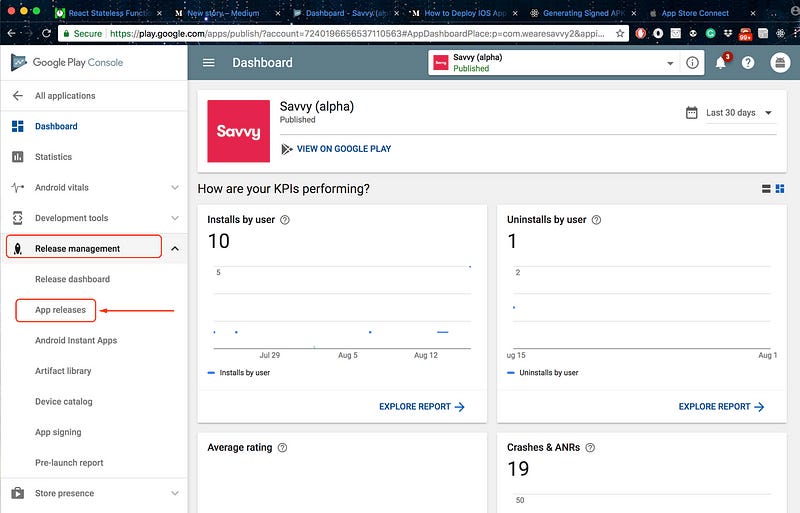Open the account avatar menu

(780, 62)
